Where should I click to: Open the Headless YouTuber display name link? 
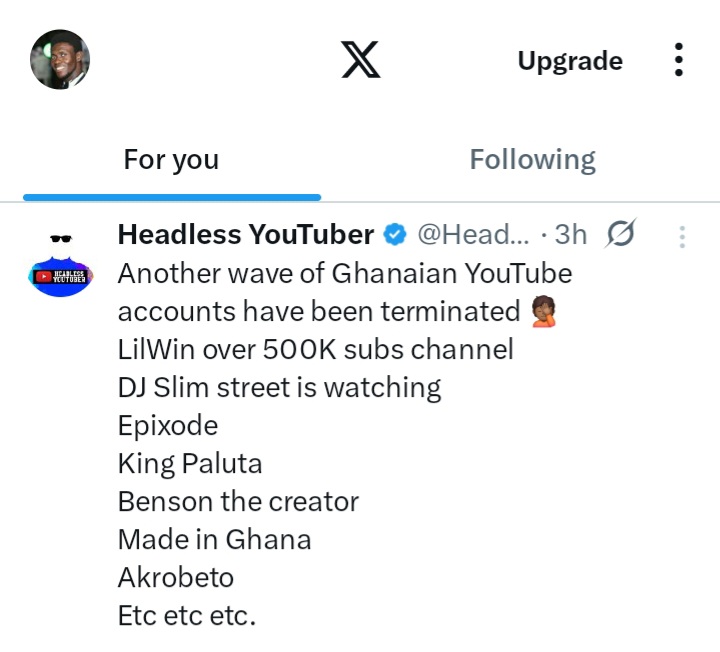pos(246,234)
